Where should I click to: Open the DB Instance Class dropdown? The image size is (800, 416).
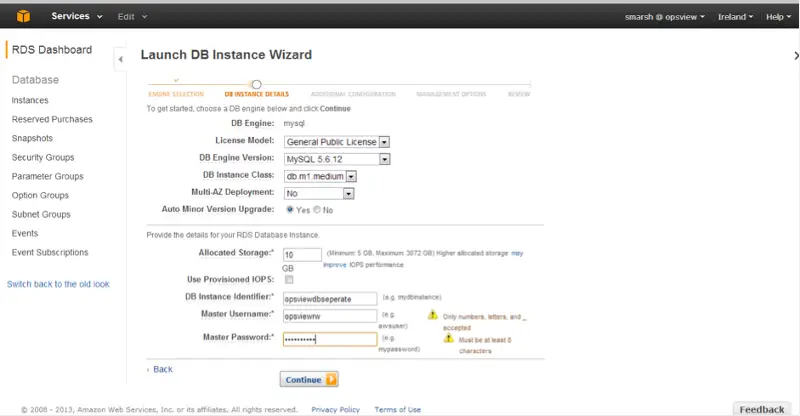point(320,176)
